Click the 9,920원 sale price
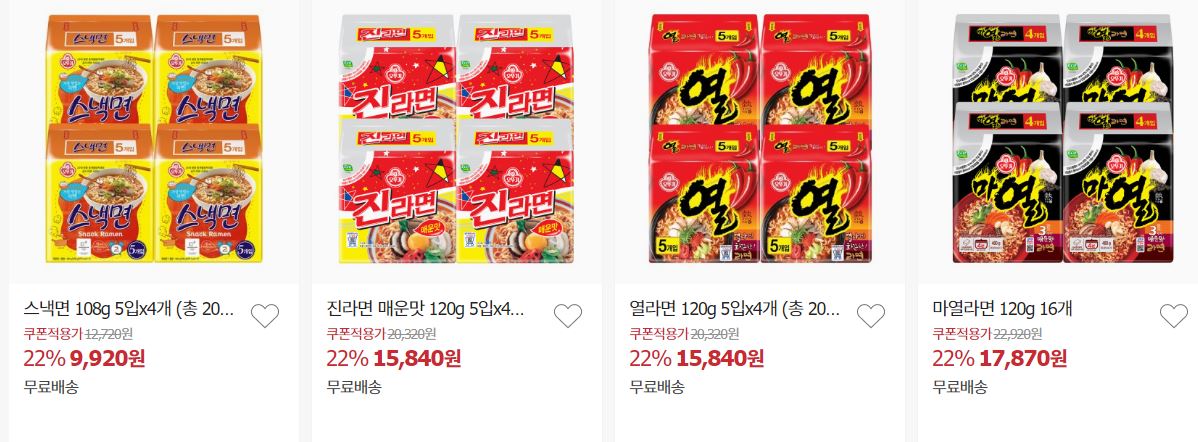This screenshot has width=1198, height=442. coord(107,357)
